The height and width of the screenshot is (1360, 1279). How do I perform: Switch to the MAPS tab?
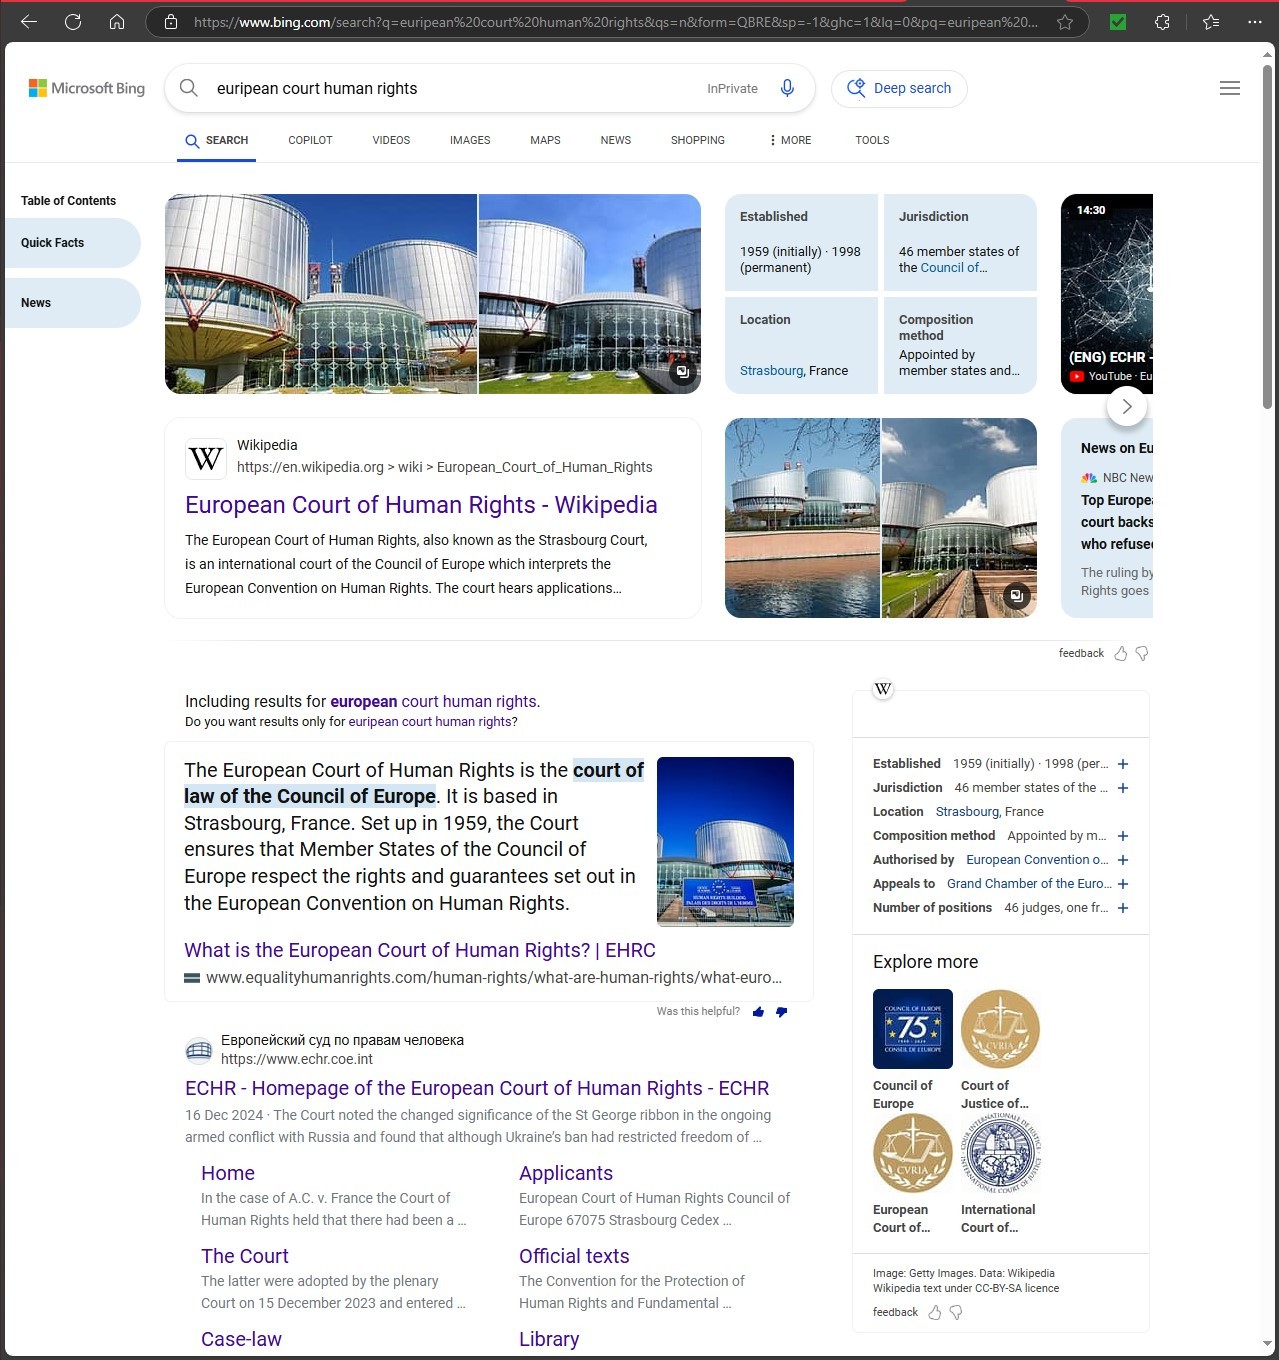[545, 140]
